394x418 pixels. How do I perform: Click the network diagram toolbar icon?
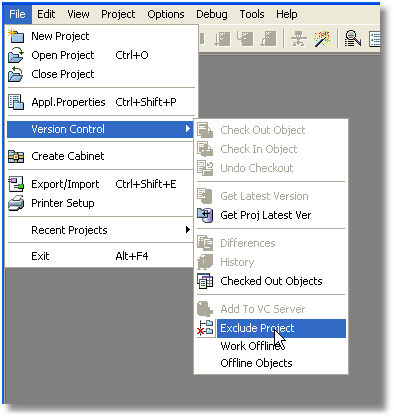298,39
